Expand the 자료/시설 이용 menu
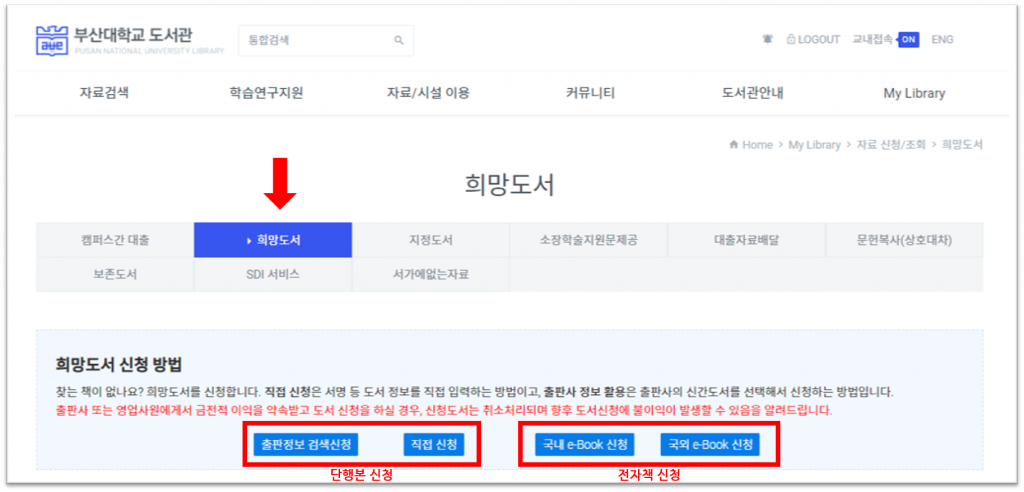Viewport: 1024px width, 492px height. point(428,93)
